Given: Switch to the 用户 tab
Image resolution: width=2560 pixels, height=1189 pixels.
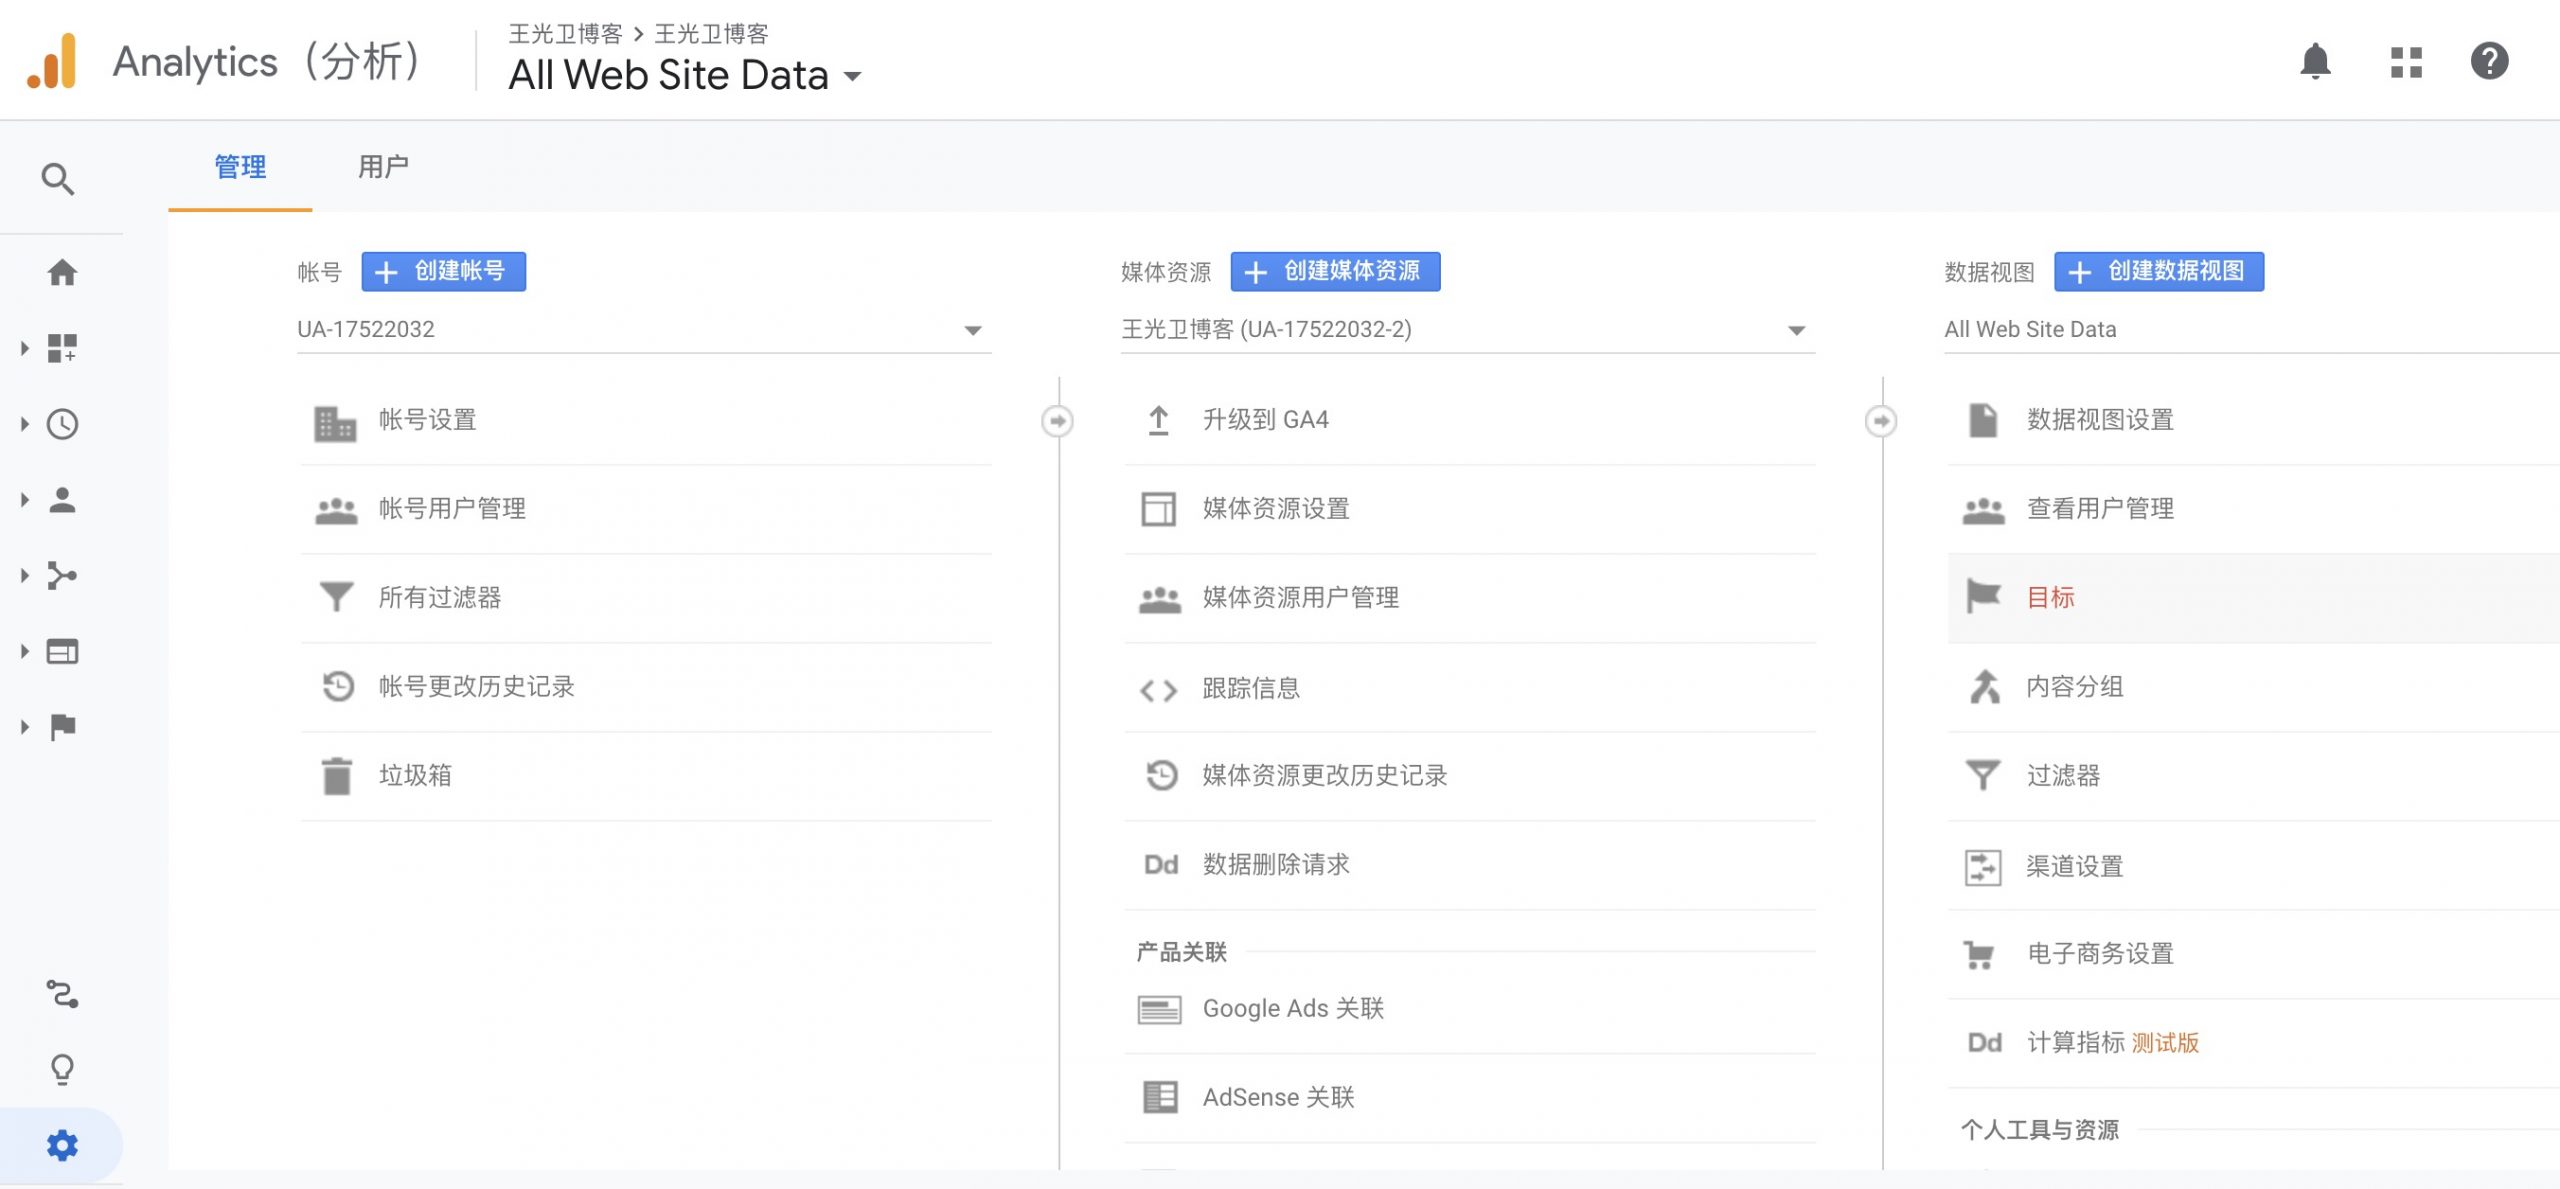Looking at the screenshot, I should pos(383,167).
